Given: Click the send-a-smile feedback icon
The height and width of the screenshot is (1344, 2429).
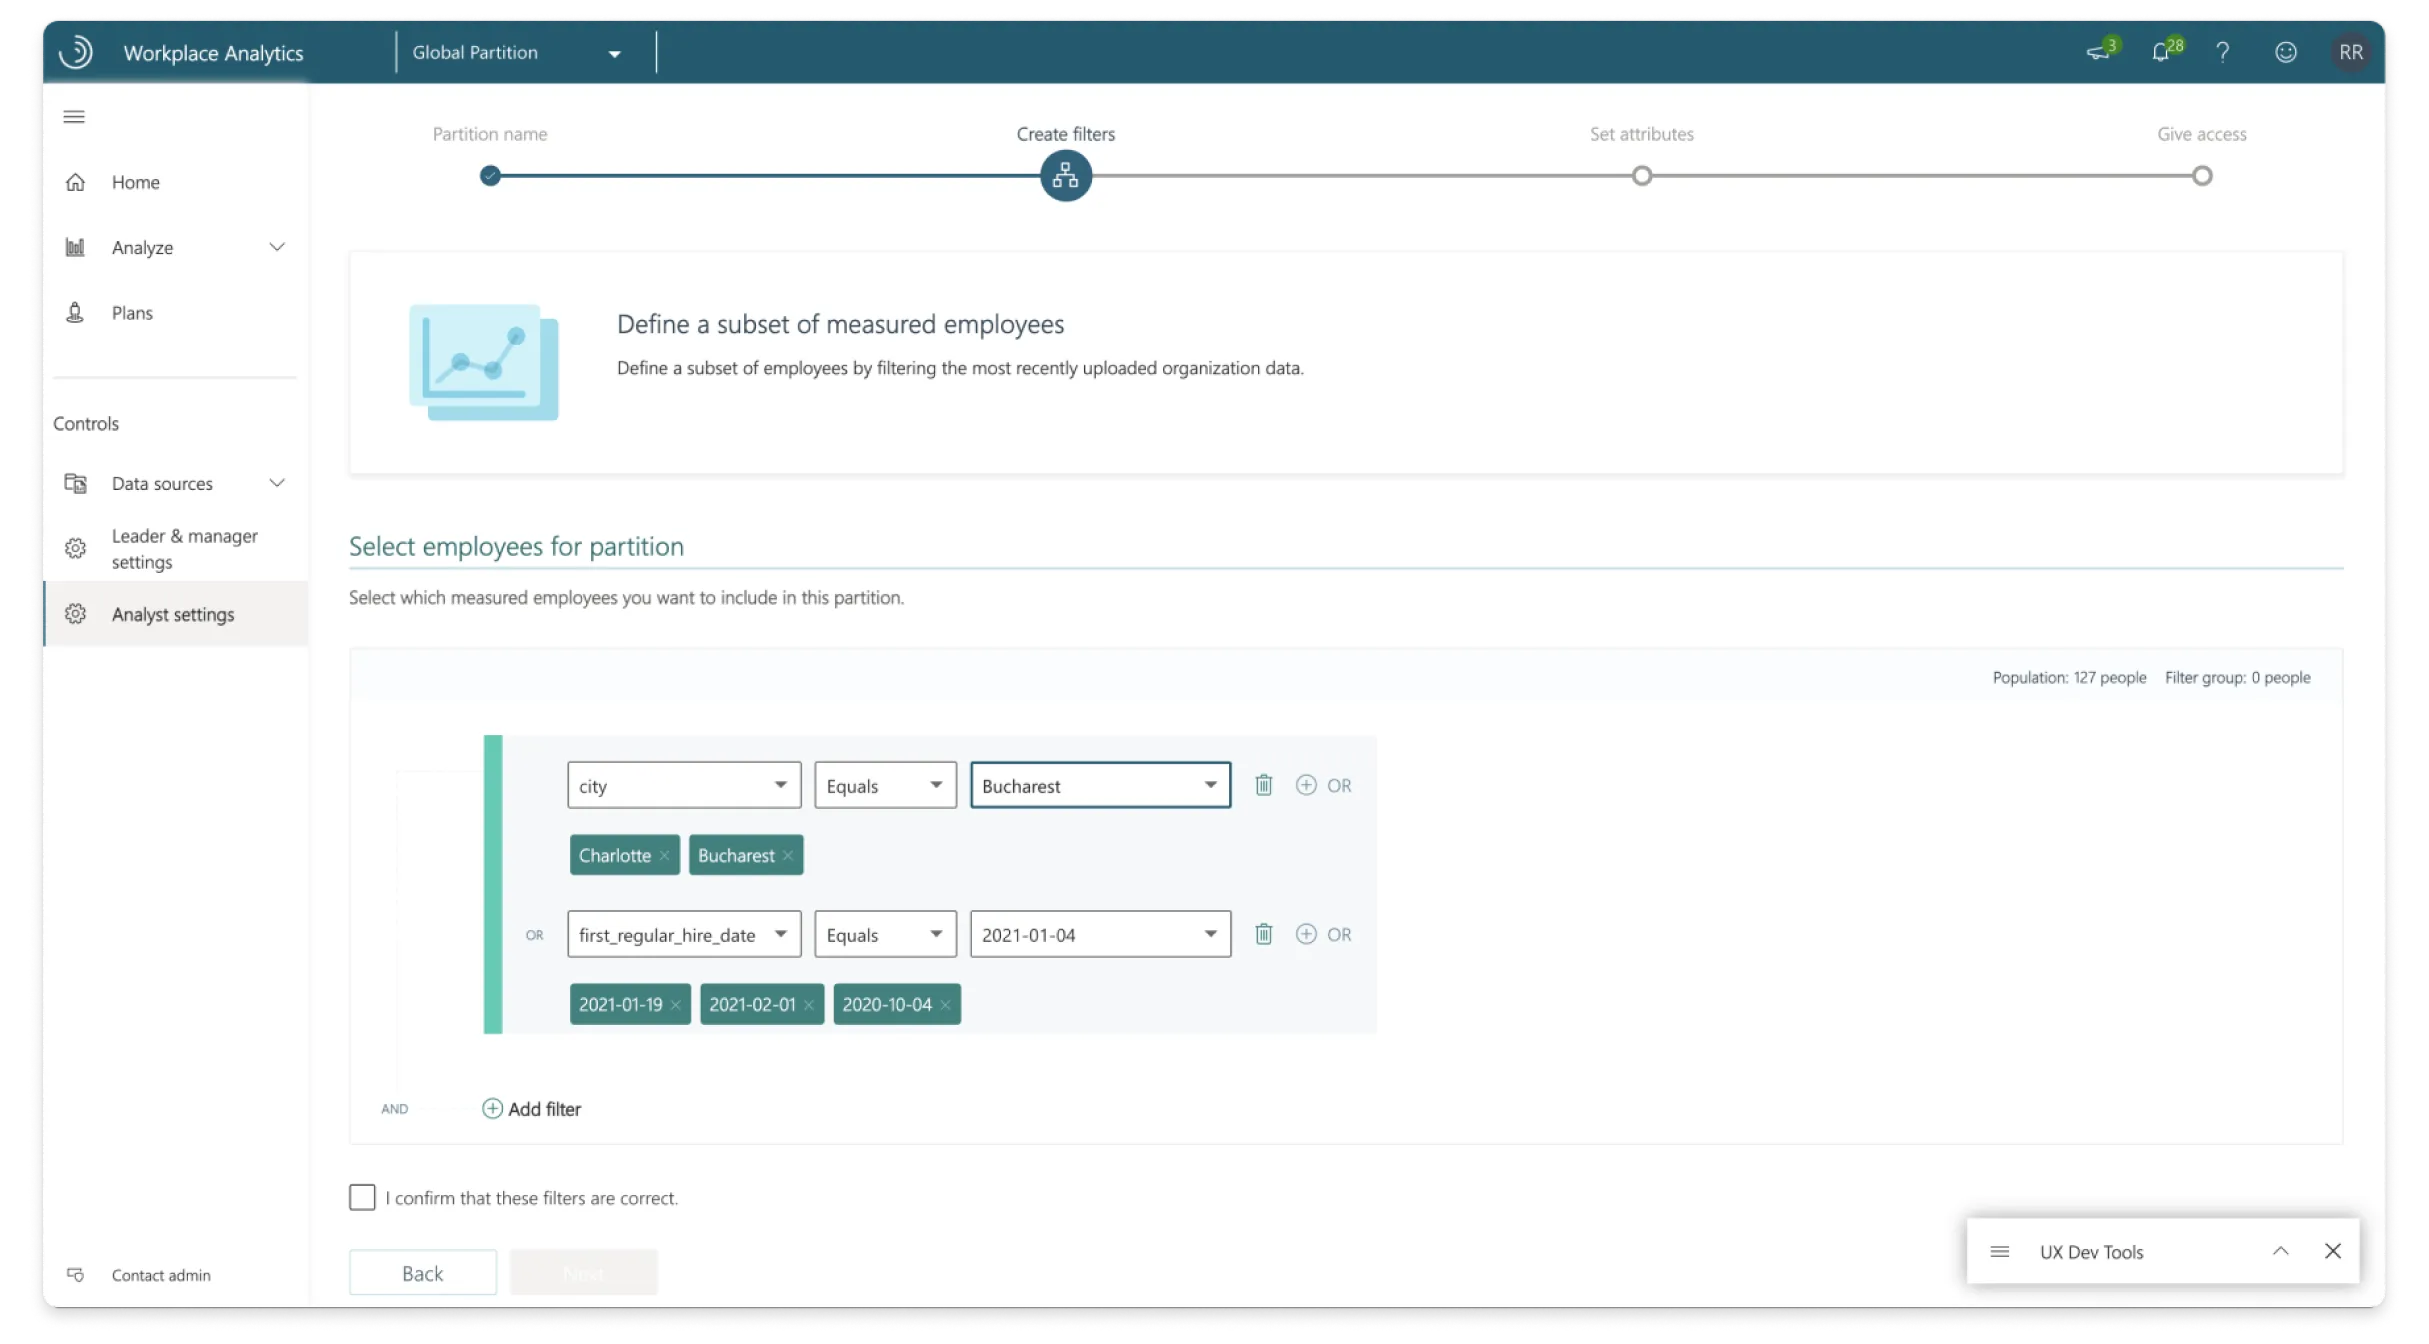Looking at the screenshot, I should (2285, 52).
